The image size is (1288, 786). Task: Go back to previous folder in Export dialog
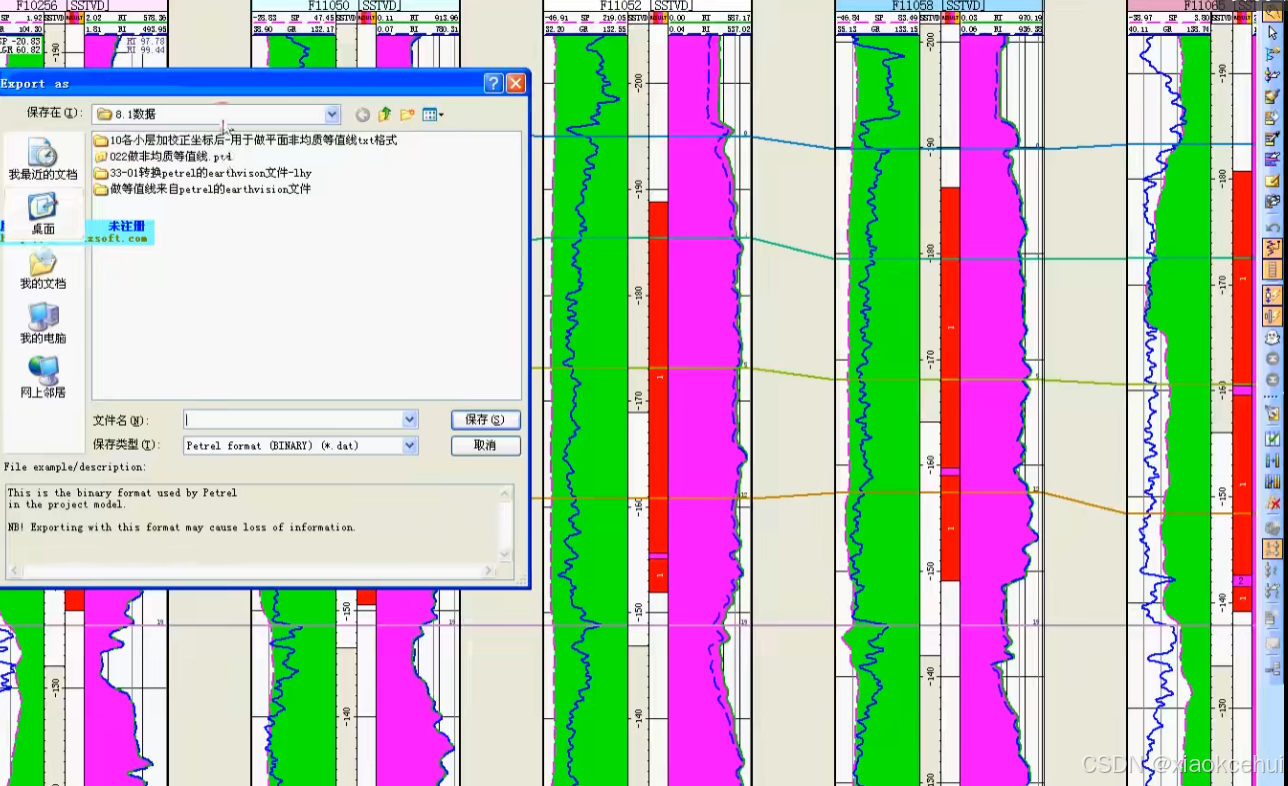[362, 115]
